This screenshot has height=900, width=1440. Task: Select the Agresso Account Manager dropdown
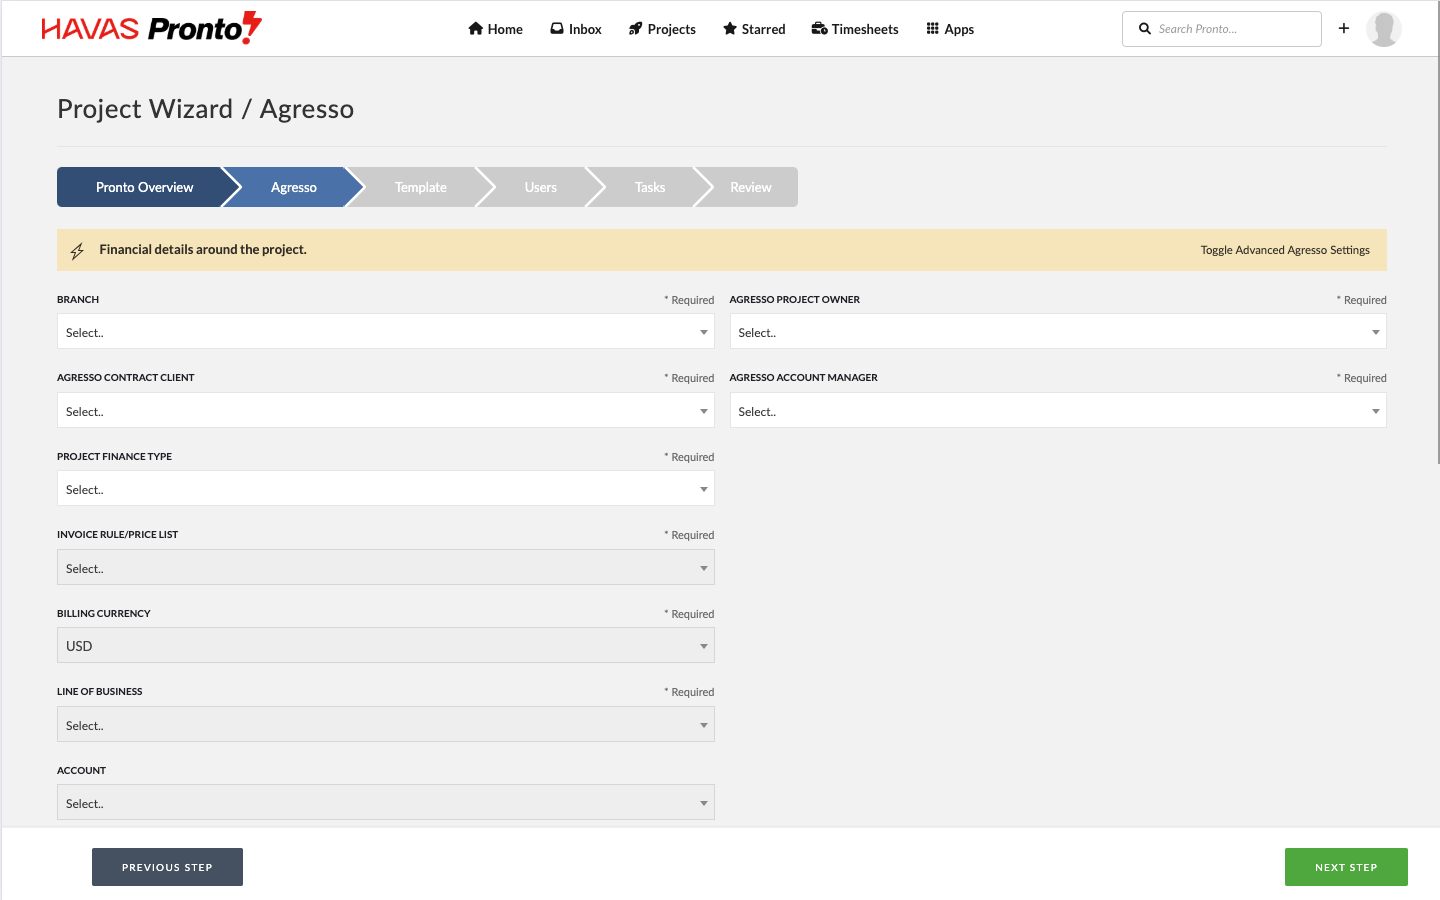pyautogui.click(x=1057, y=411)
